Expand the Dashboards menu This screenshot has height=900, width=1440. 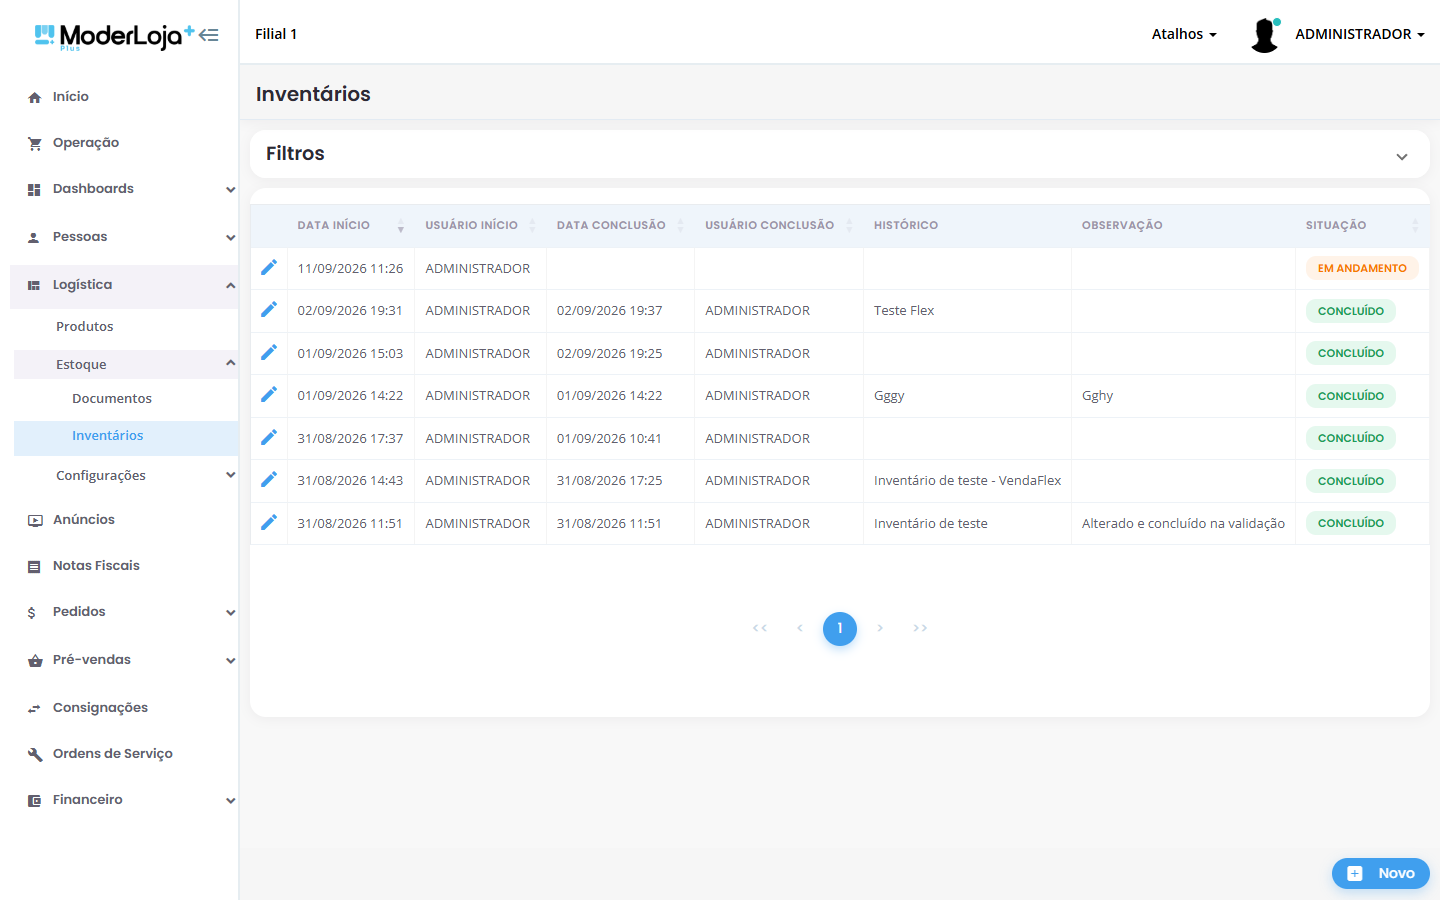coord(230,189)
